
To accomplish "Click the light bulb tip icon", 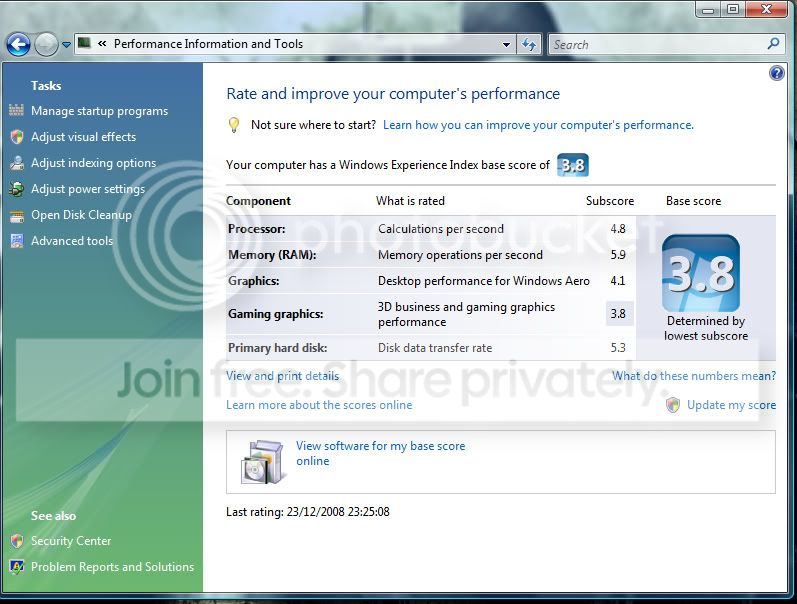I will pyautogui.click(x=233, y=125).
